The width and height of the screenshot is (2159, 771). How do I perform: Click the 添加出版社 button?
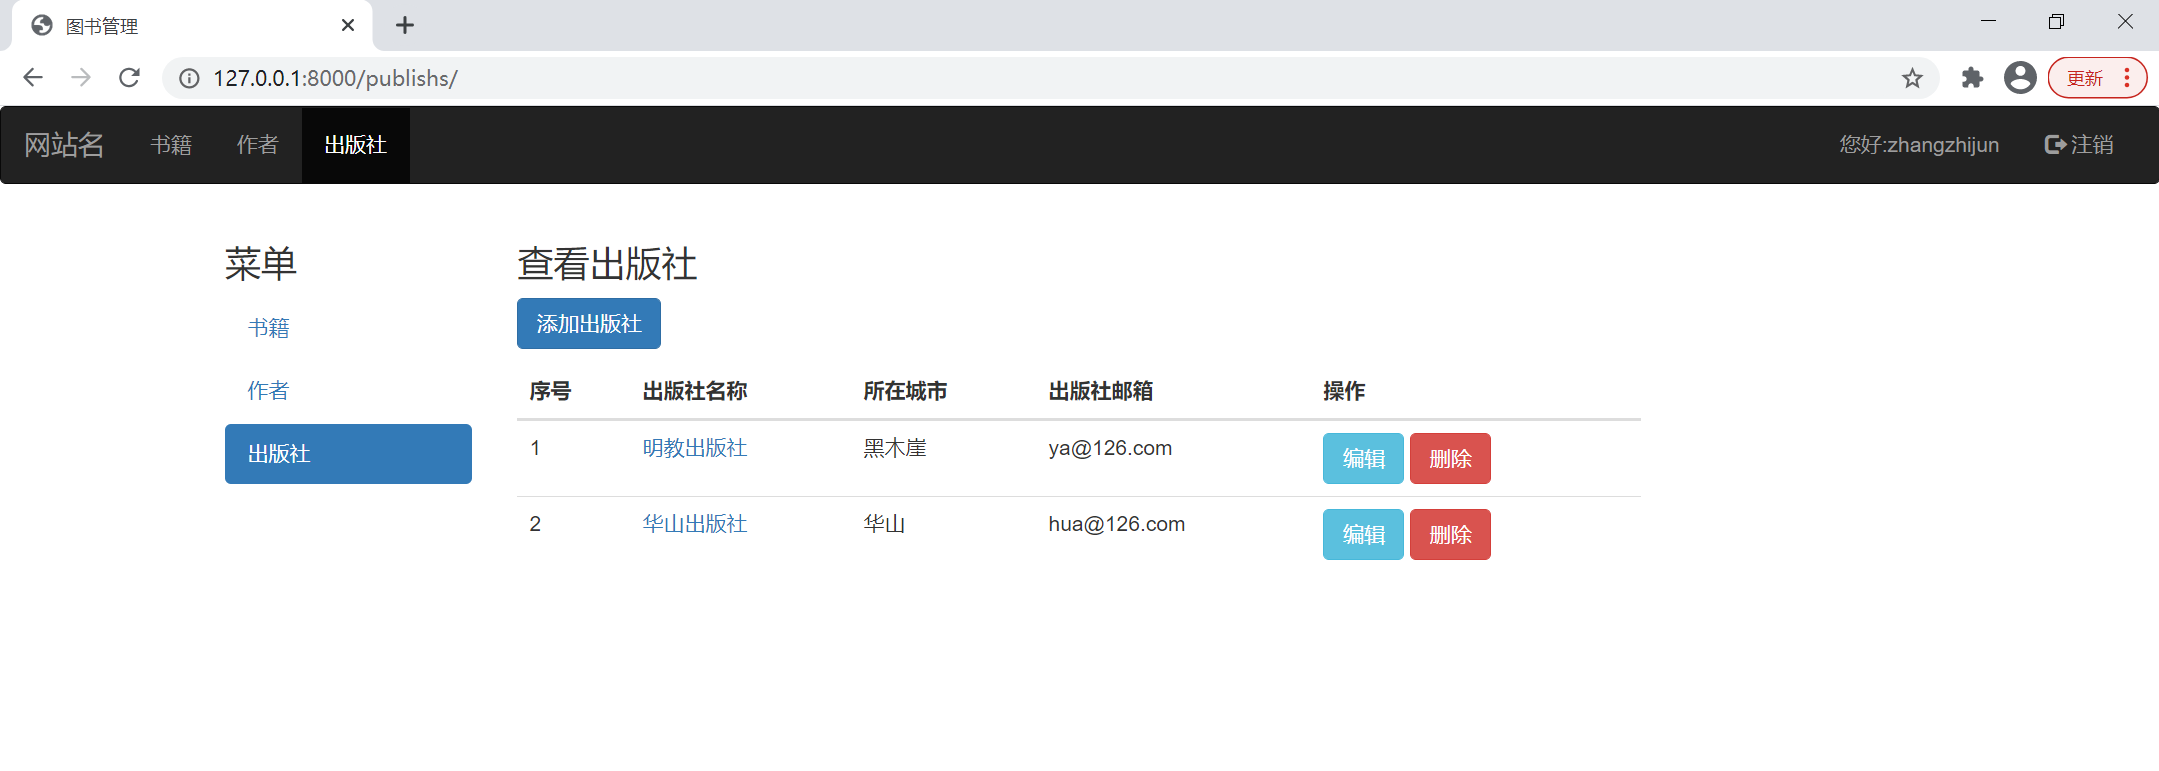(x=589, y=324)
